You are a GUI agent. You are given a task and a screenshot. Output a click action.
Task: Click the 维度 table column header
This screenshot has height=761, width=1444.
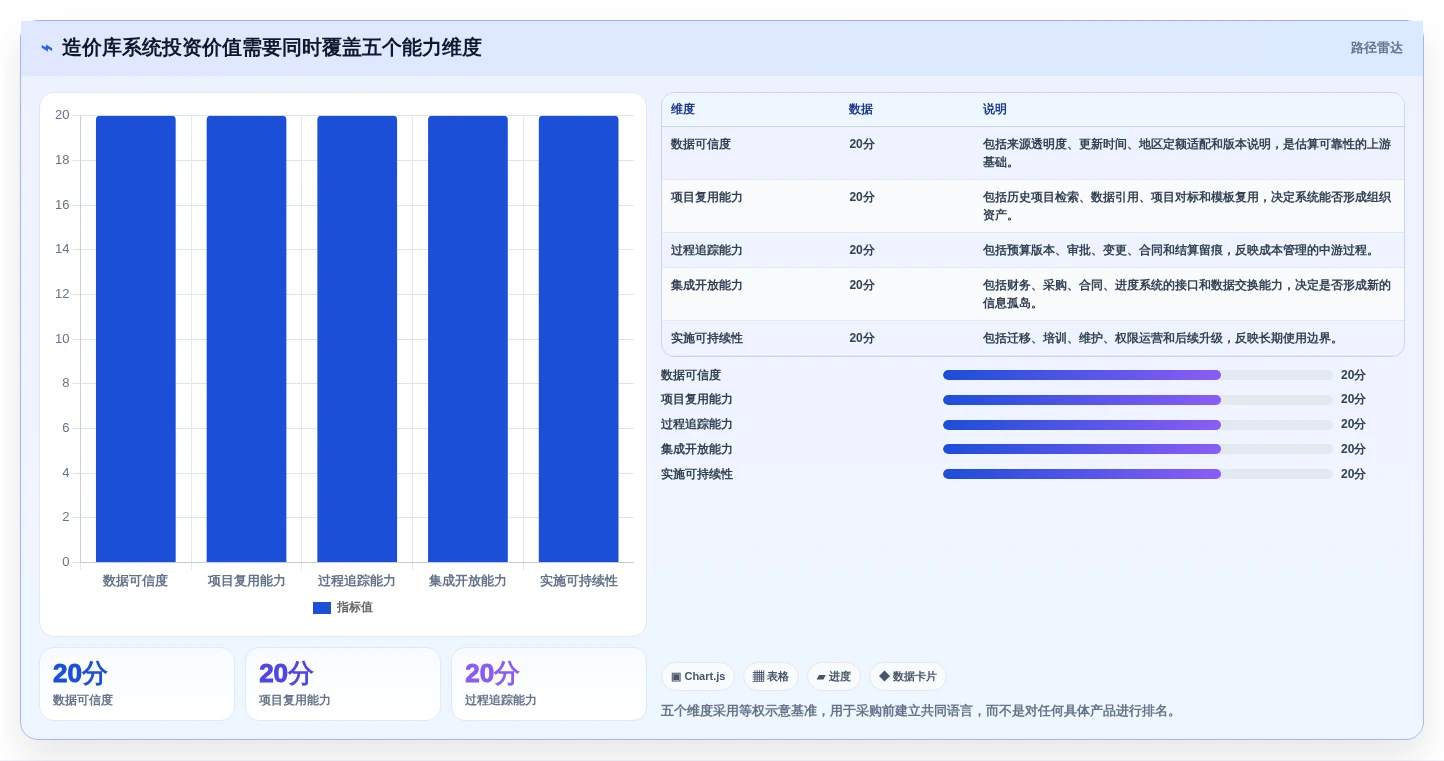point(683,110)
